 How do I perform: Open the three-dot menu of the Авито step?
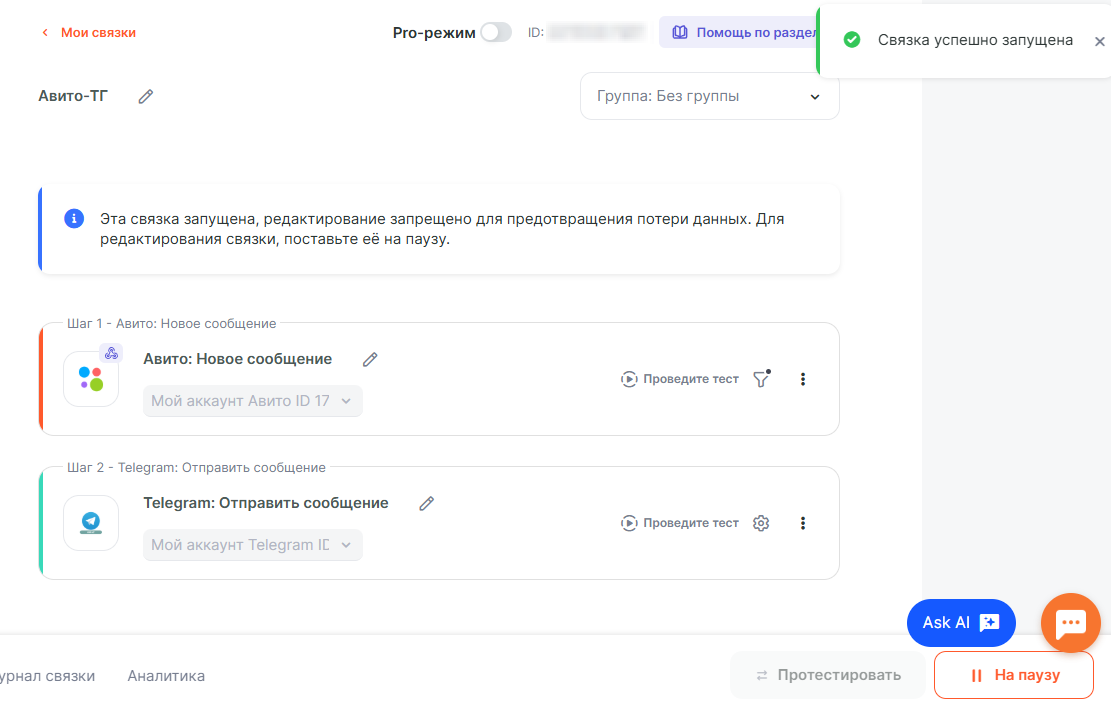tap(802, 379)
